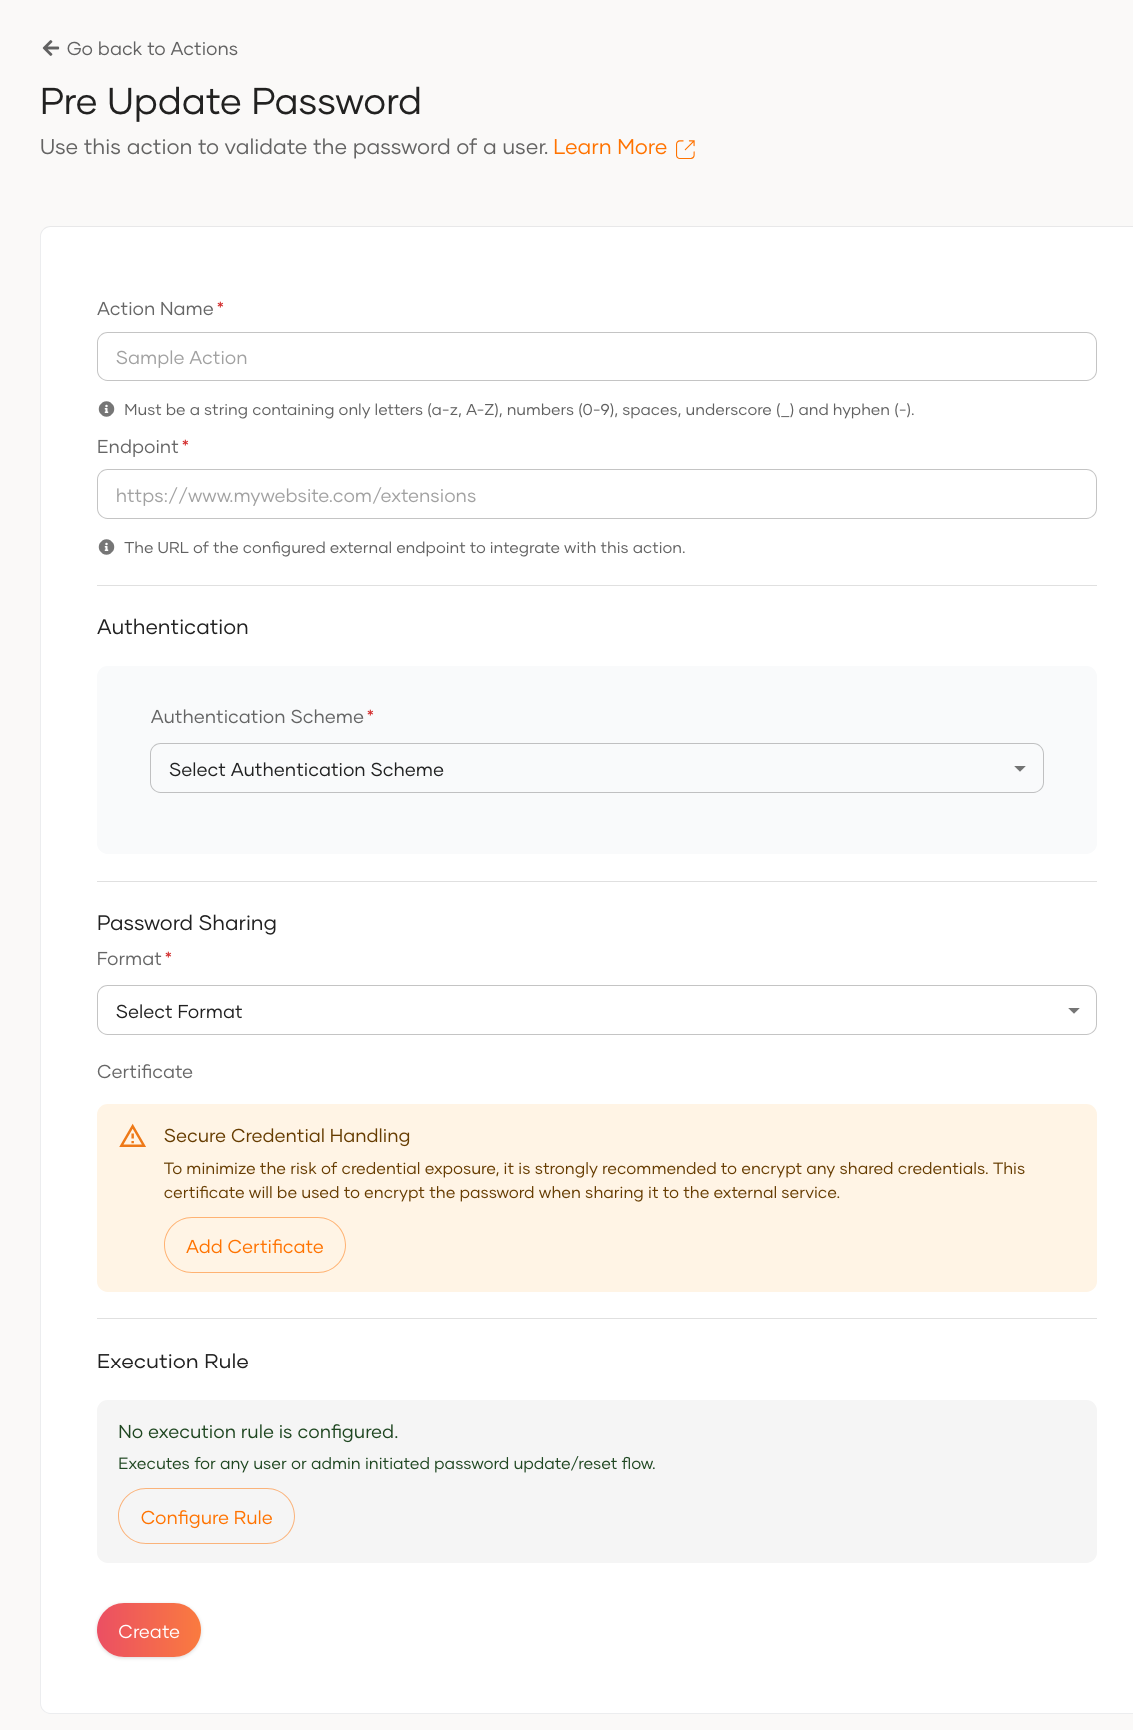Click the info icon below the Endpoint field

tap(105, 547)
